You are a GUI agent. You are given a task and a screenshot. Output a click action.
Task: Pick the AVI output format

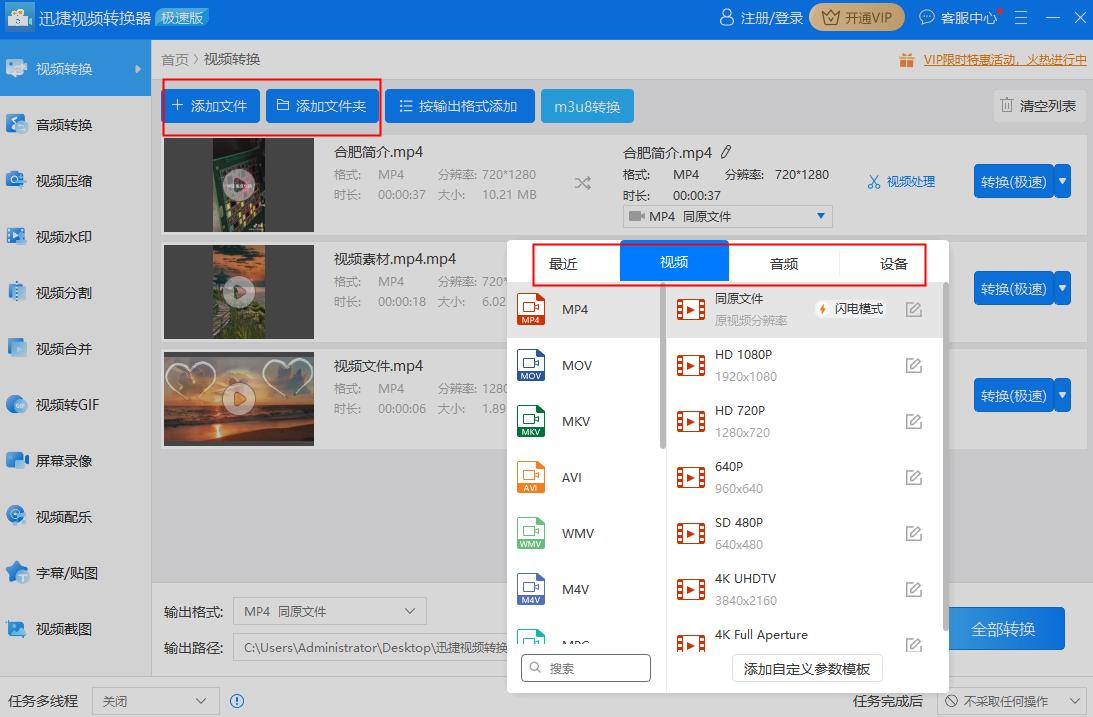(x=570, y=477)
